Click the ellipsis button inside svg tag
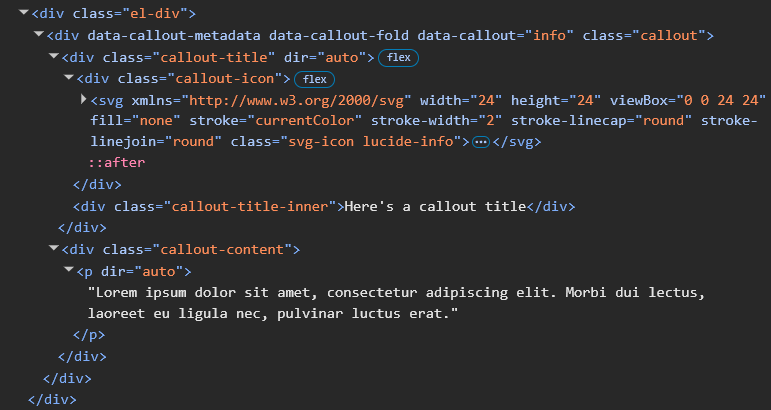 pos(480,142)
